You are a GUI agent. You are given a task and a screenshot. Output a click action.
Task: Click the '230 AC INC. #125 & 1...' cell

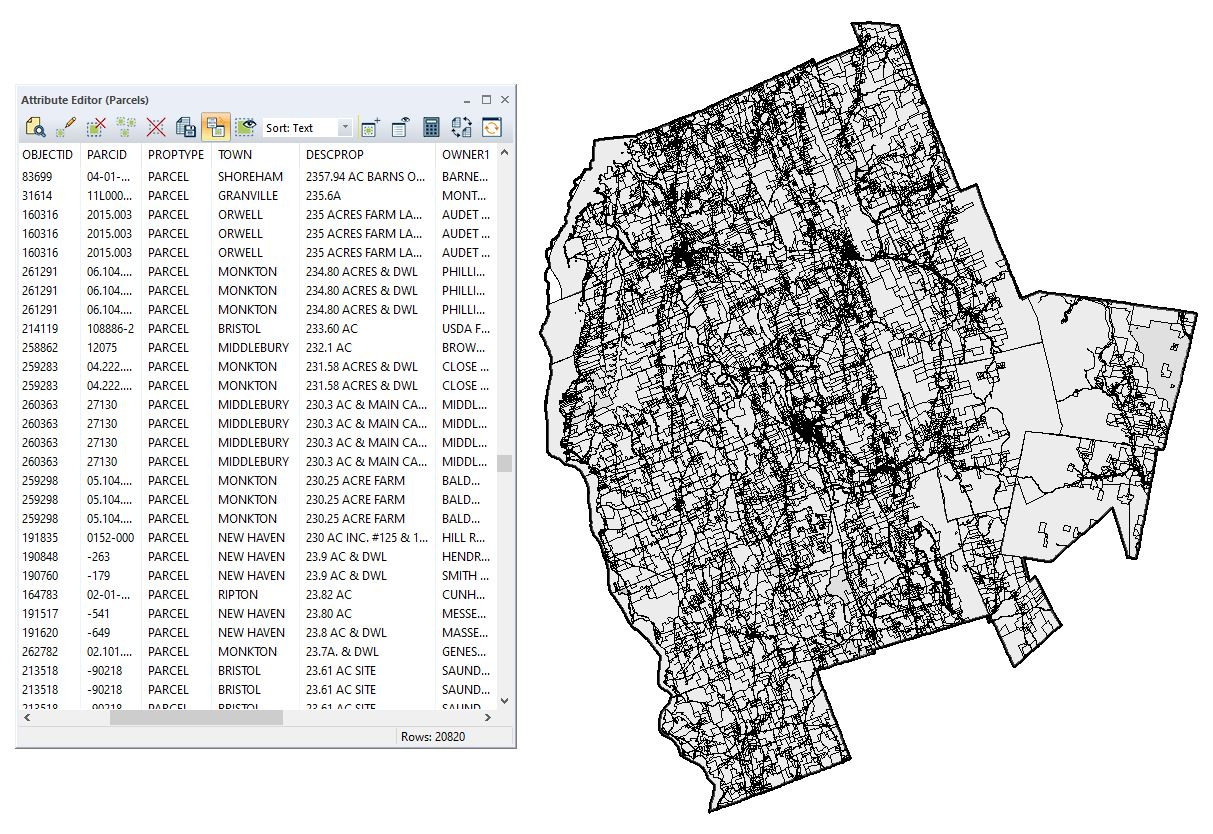coord(366,538)
